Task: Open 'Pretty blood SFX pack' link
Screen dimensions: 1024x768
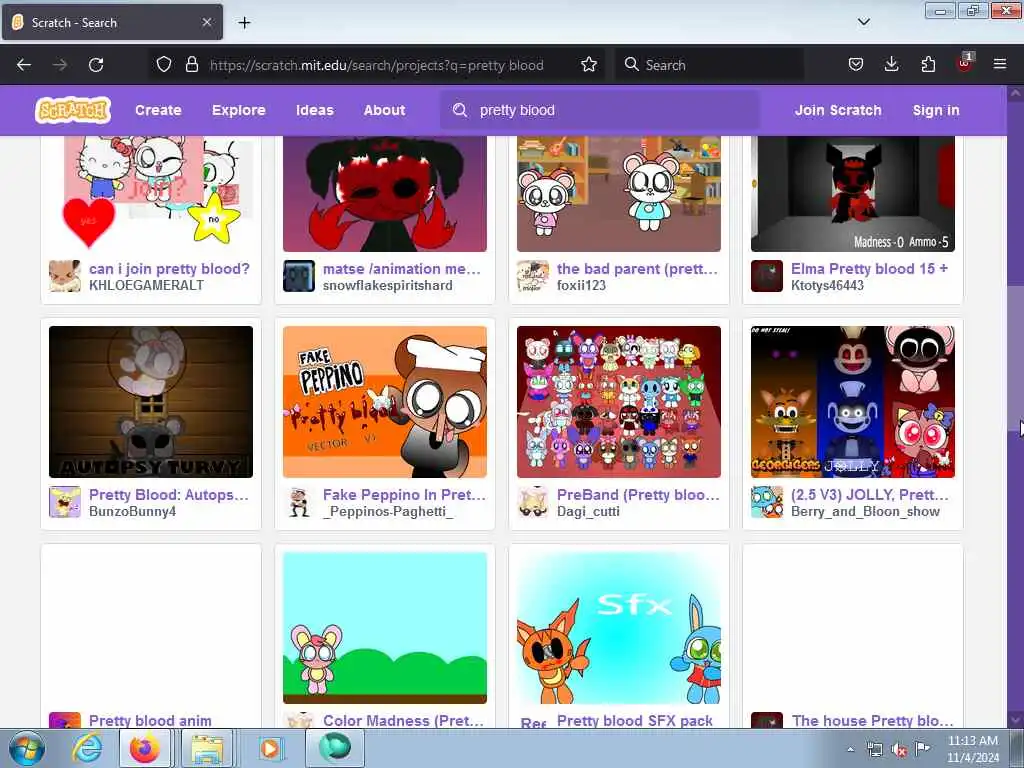Action: click(635, 720)
